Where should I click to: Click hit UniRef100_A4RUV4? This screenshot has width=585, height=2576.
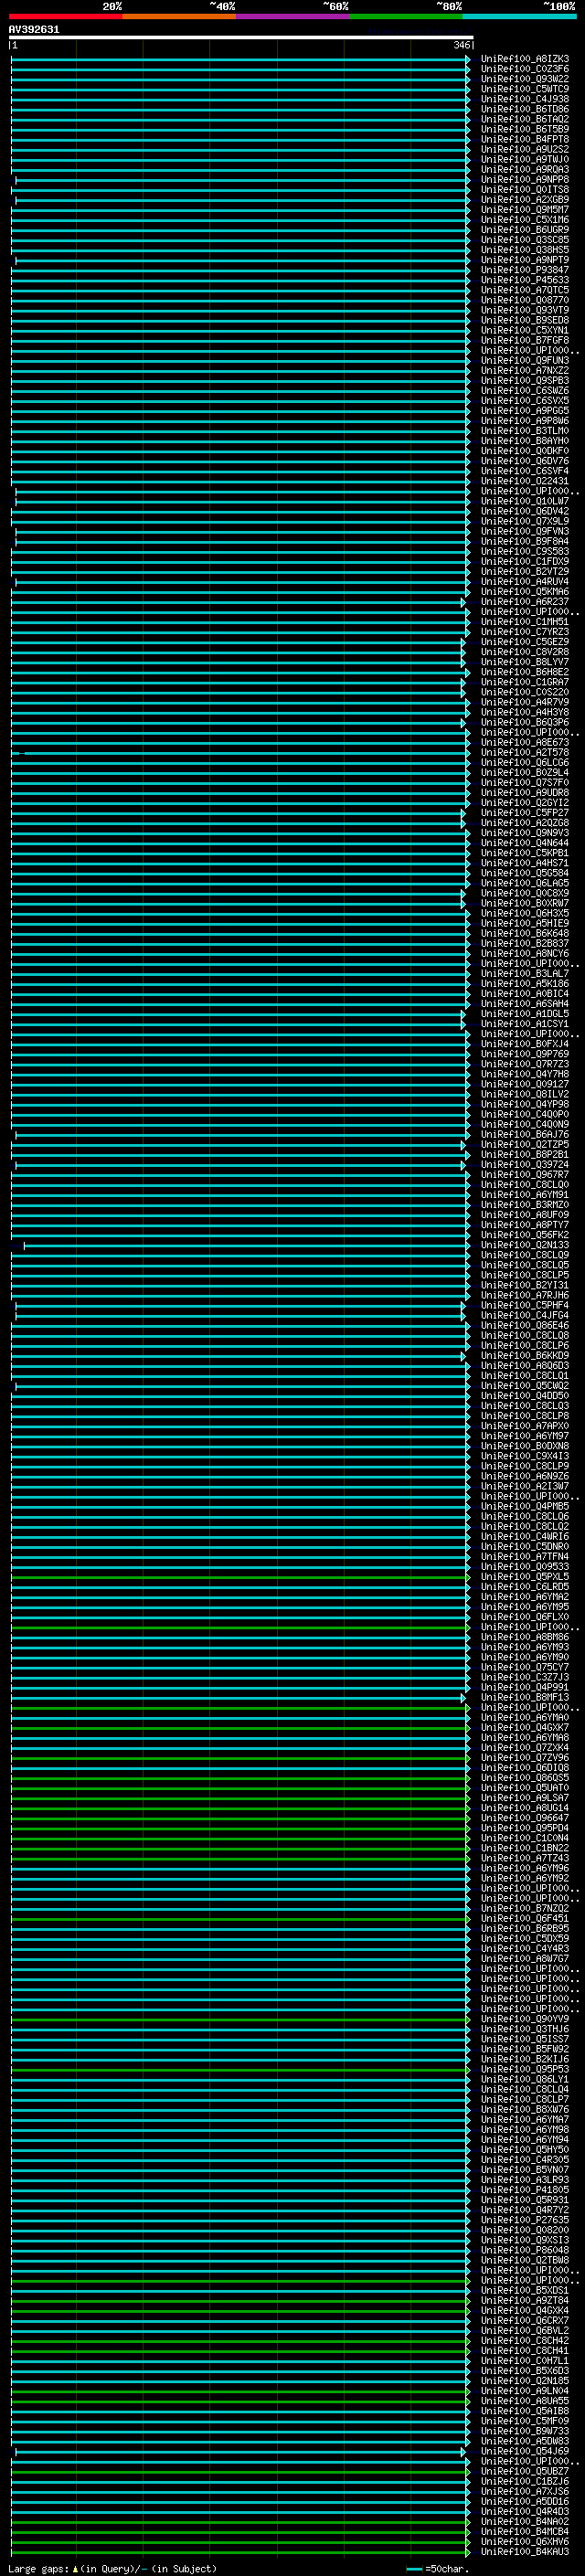[x=525, y=582]
